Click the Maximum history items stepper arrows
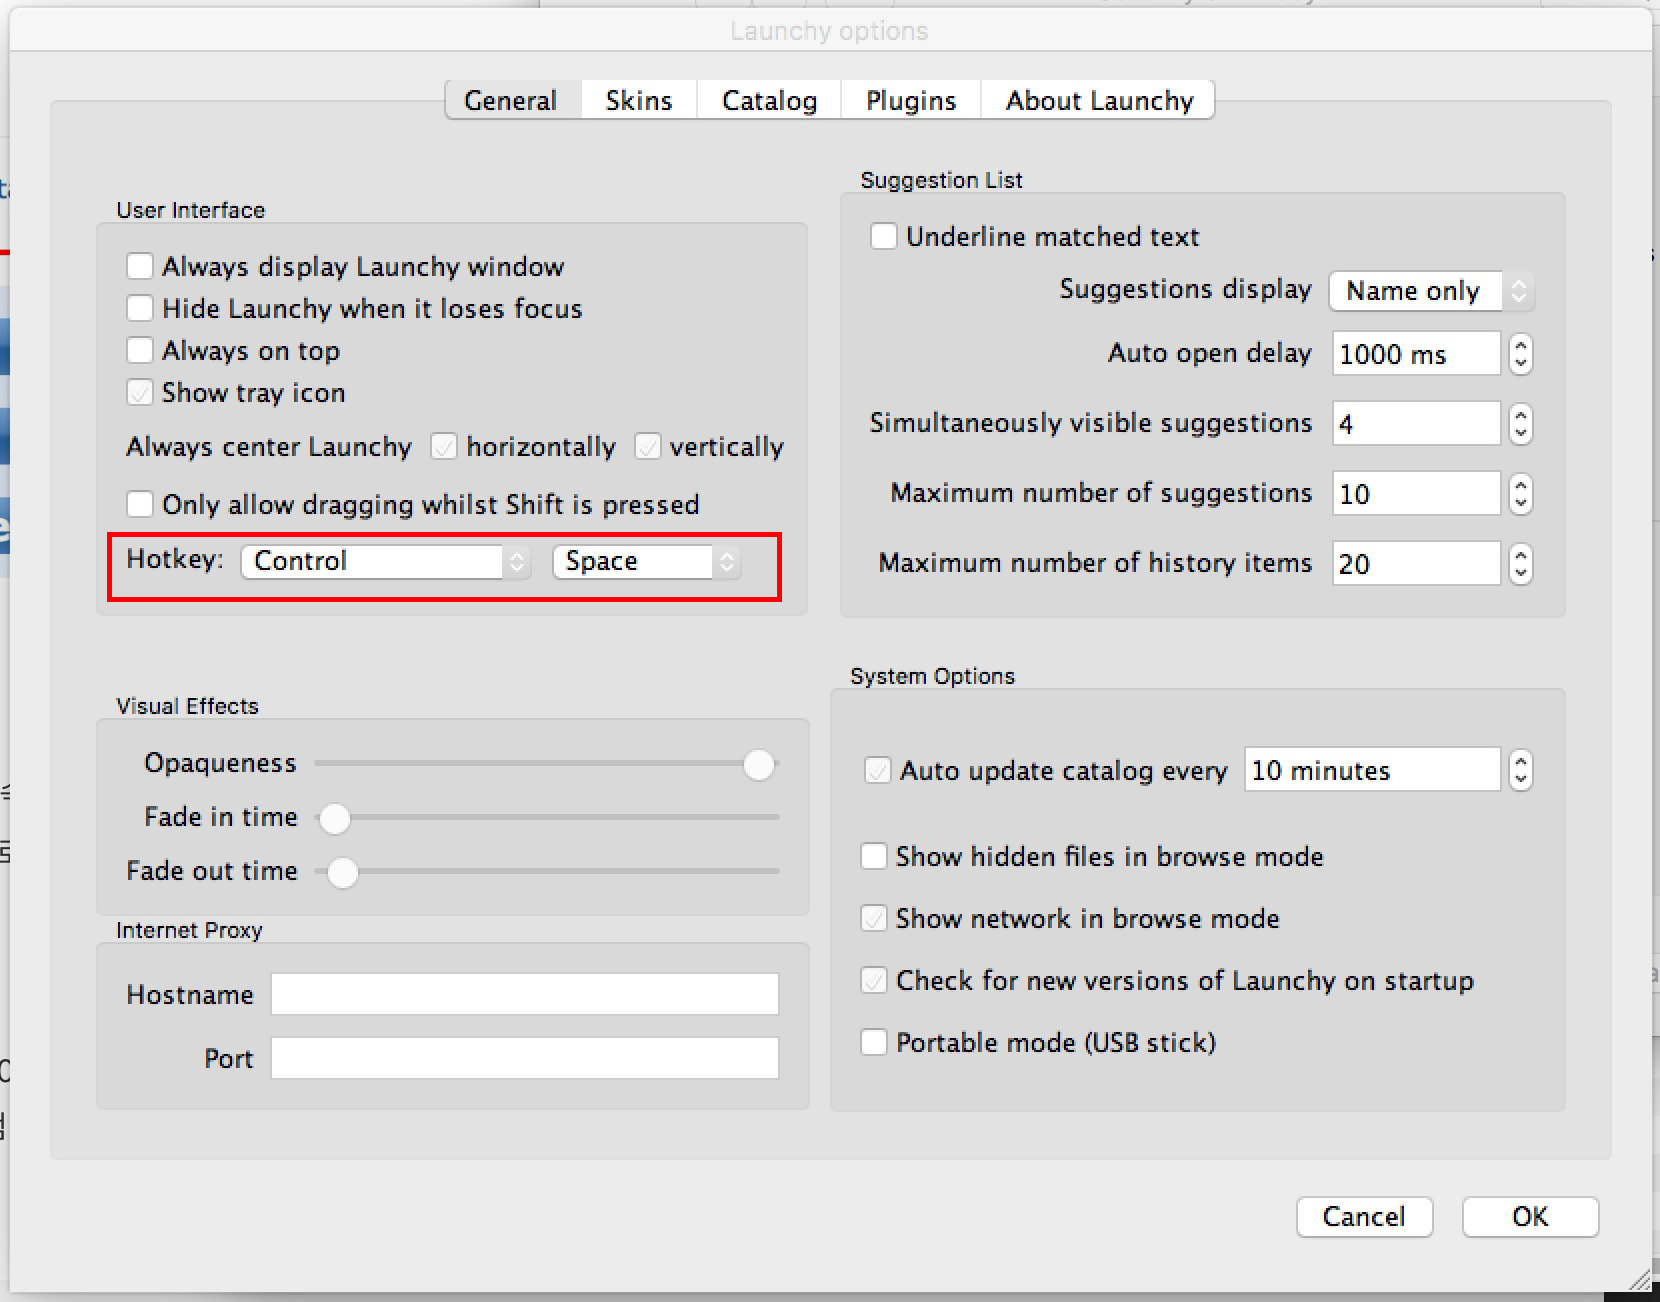Screen dimensions: 1660x1302 (x=1520, y=564)
